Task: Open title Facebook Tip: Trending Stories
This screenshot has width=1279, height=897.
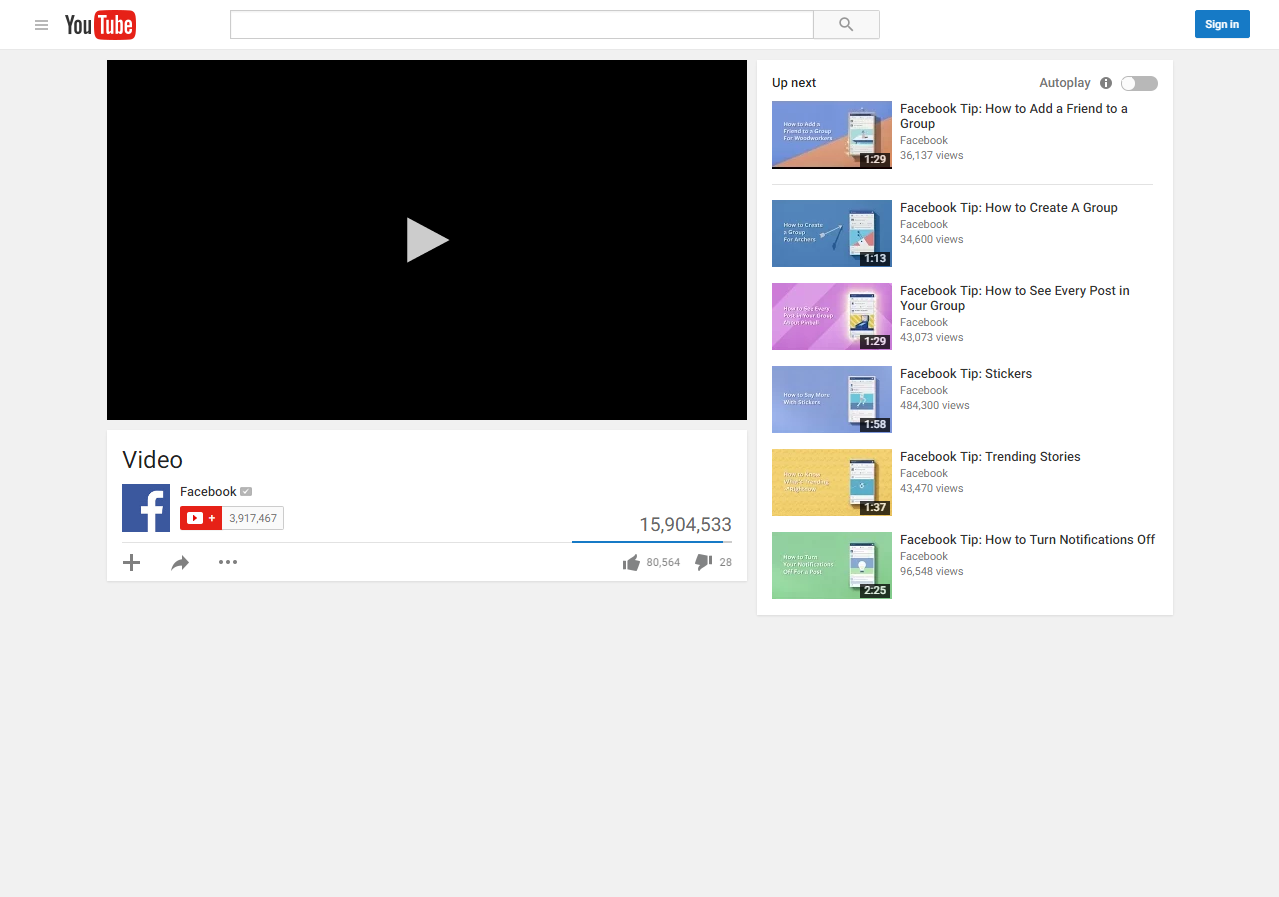Action: (x=990, y=457)
